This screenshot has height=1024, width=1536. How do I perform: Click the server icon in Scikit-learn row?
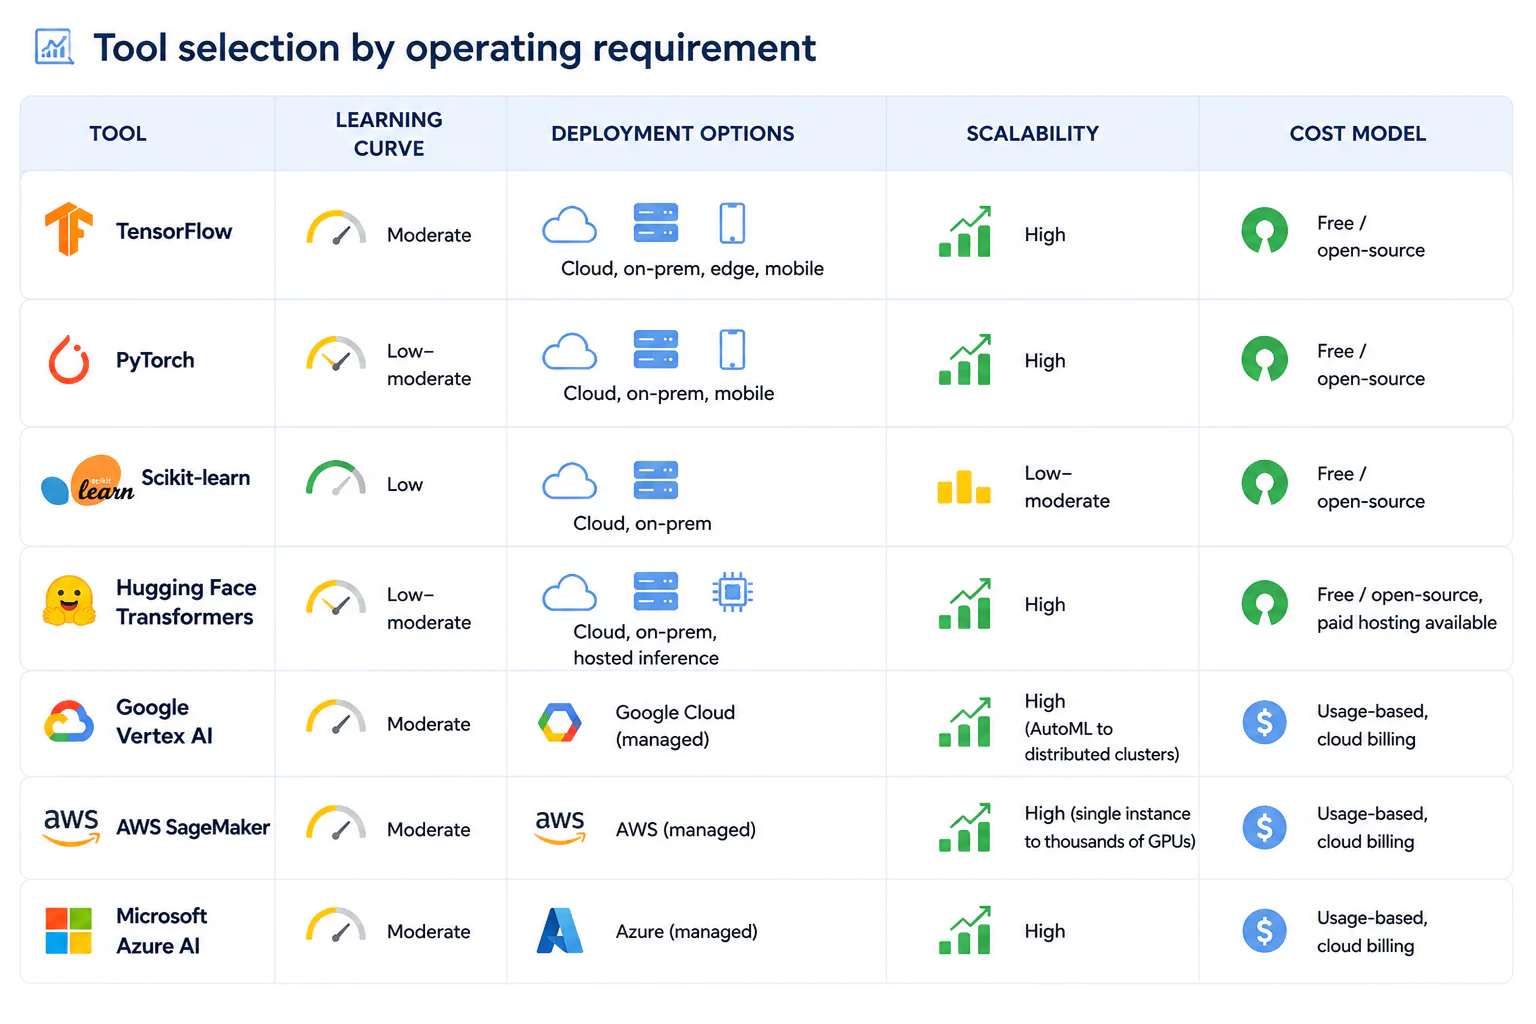[x=656, y=480]
